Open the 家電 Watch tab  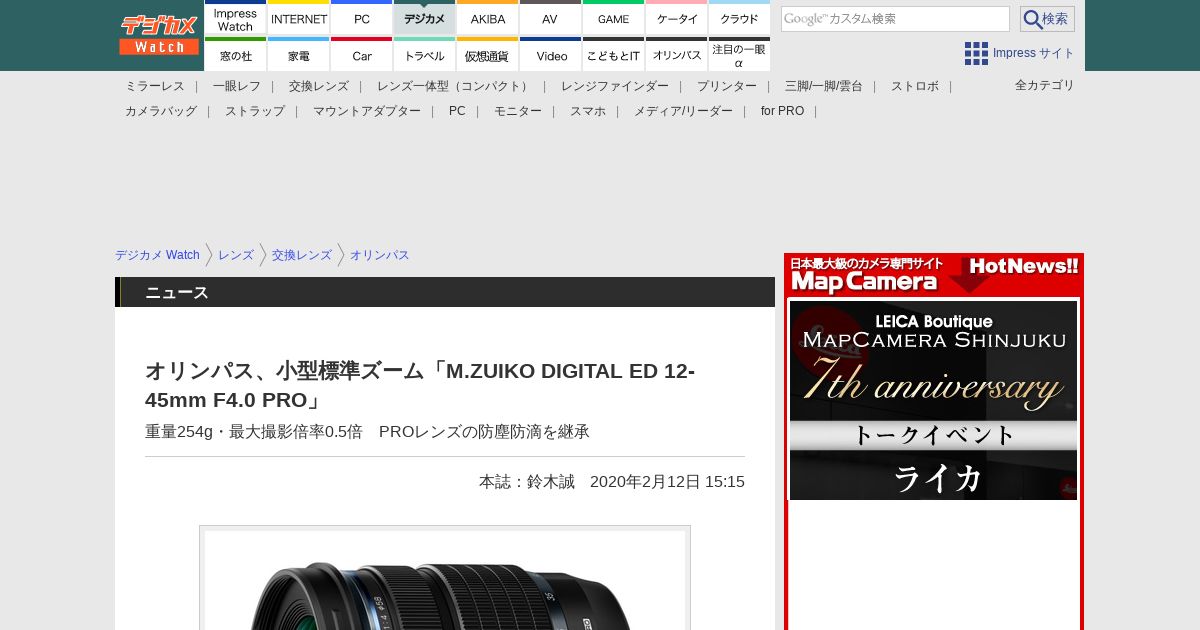(299, 54)
